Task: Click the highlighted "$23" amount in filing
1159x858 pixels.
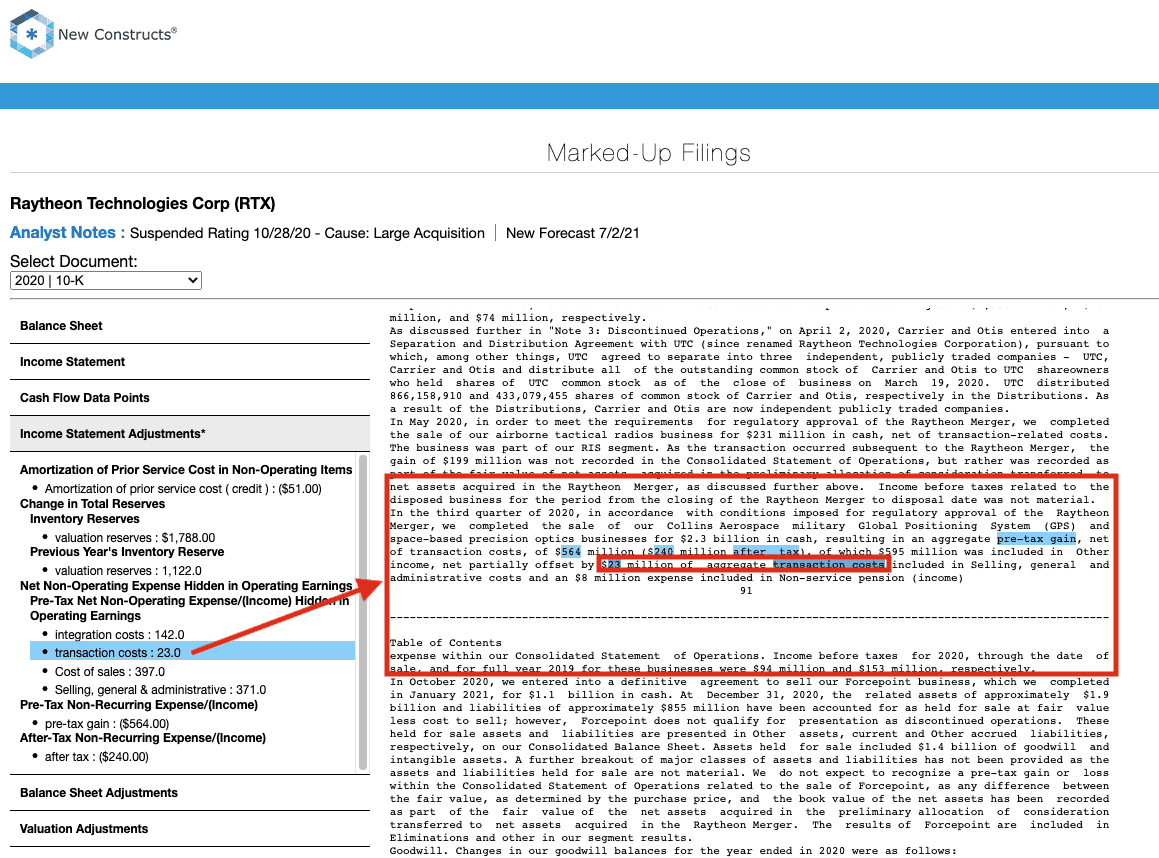Action: click(611, 565)
